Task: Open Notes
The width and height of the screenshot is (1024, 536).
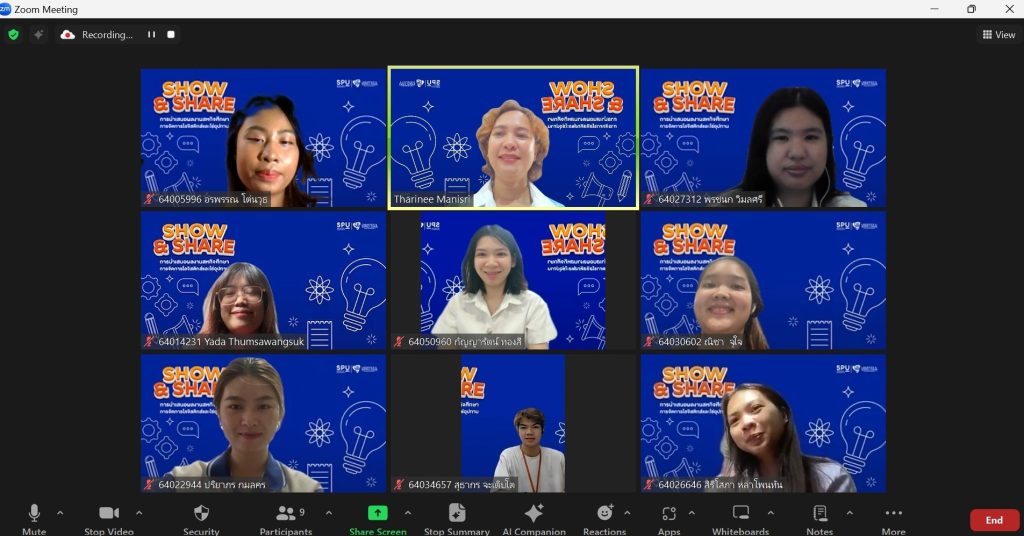Action: (x=820, y=519)
